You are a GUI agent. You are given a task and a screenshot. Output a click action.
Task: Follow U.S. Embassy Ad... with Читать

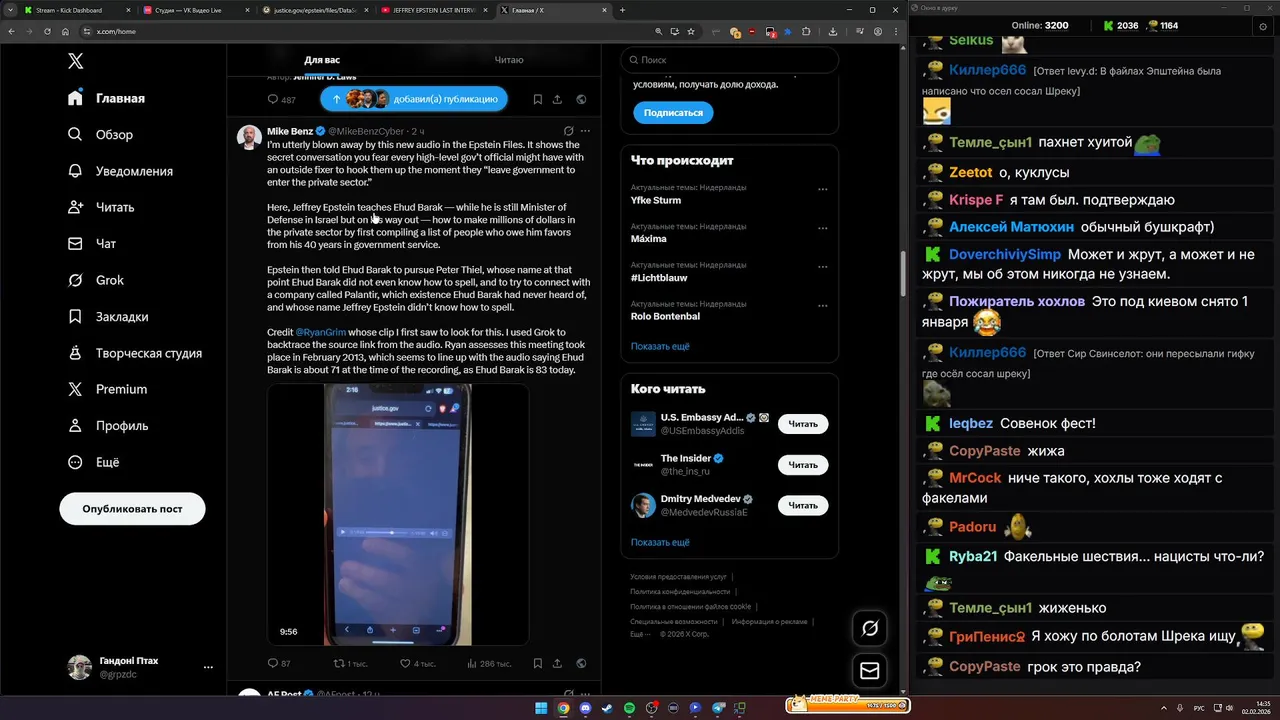point(803,424)
